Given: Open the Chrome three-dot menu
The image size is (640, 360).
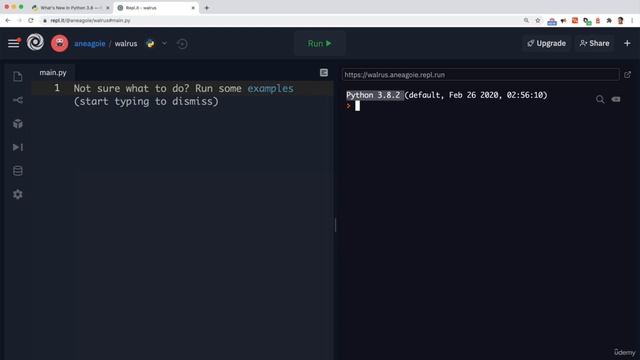Looking at the screenshot, I should 632,20.
